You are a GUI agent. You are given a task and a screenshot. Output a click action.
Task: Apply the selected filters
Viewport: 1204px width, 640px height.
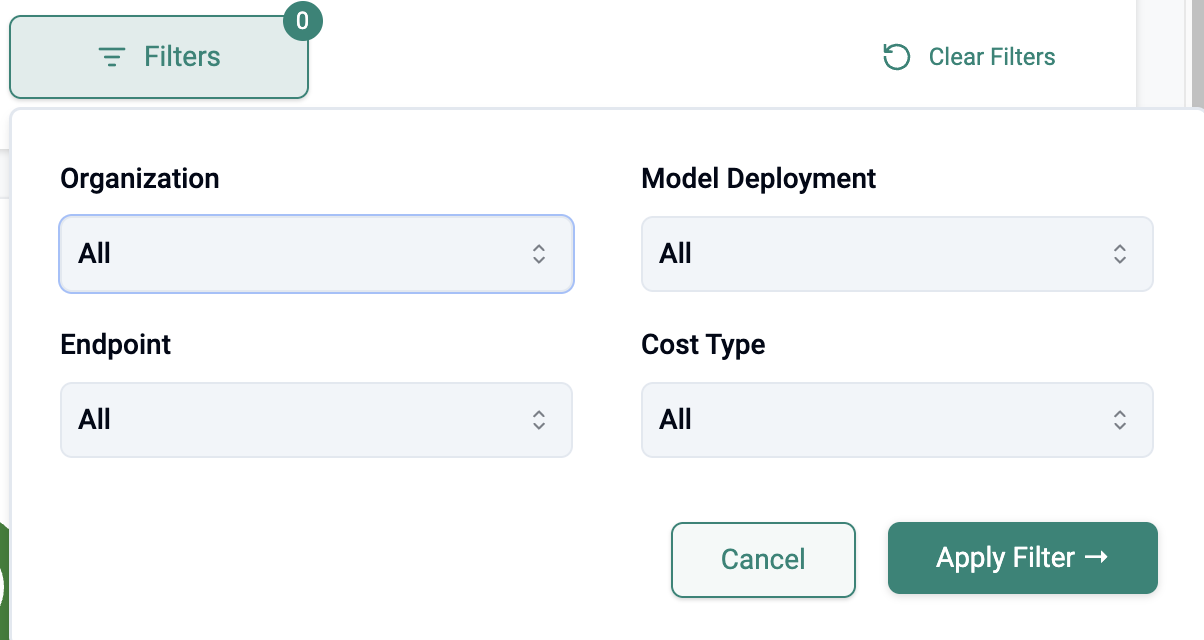pyautogui.click(x=1022, y=558)
